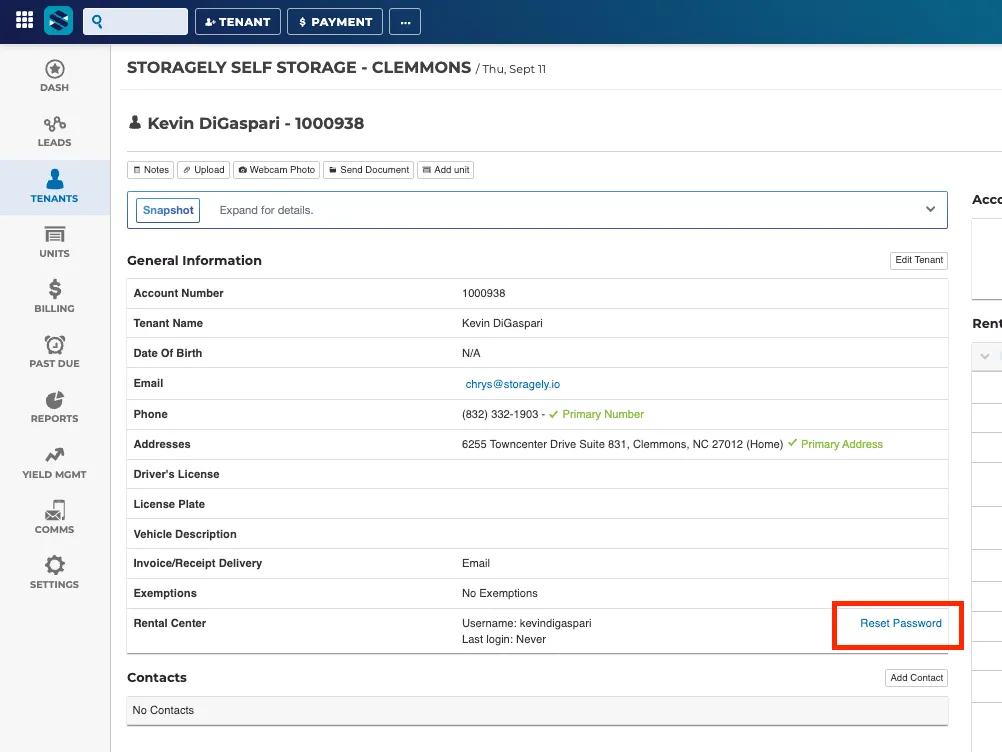Click the search magnifier icon
This screenshot has width=1002, height=752.
pyautogui.click(x=97, y=22)
